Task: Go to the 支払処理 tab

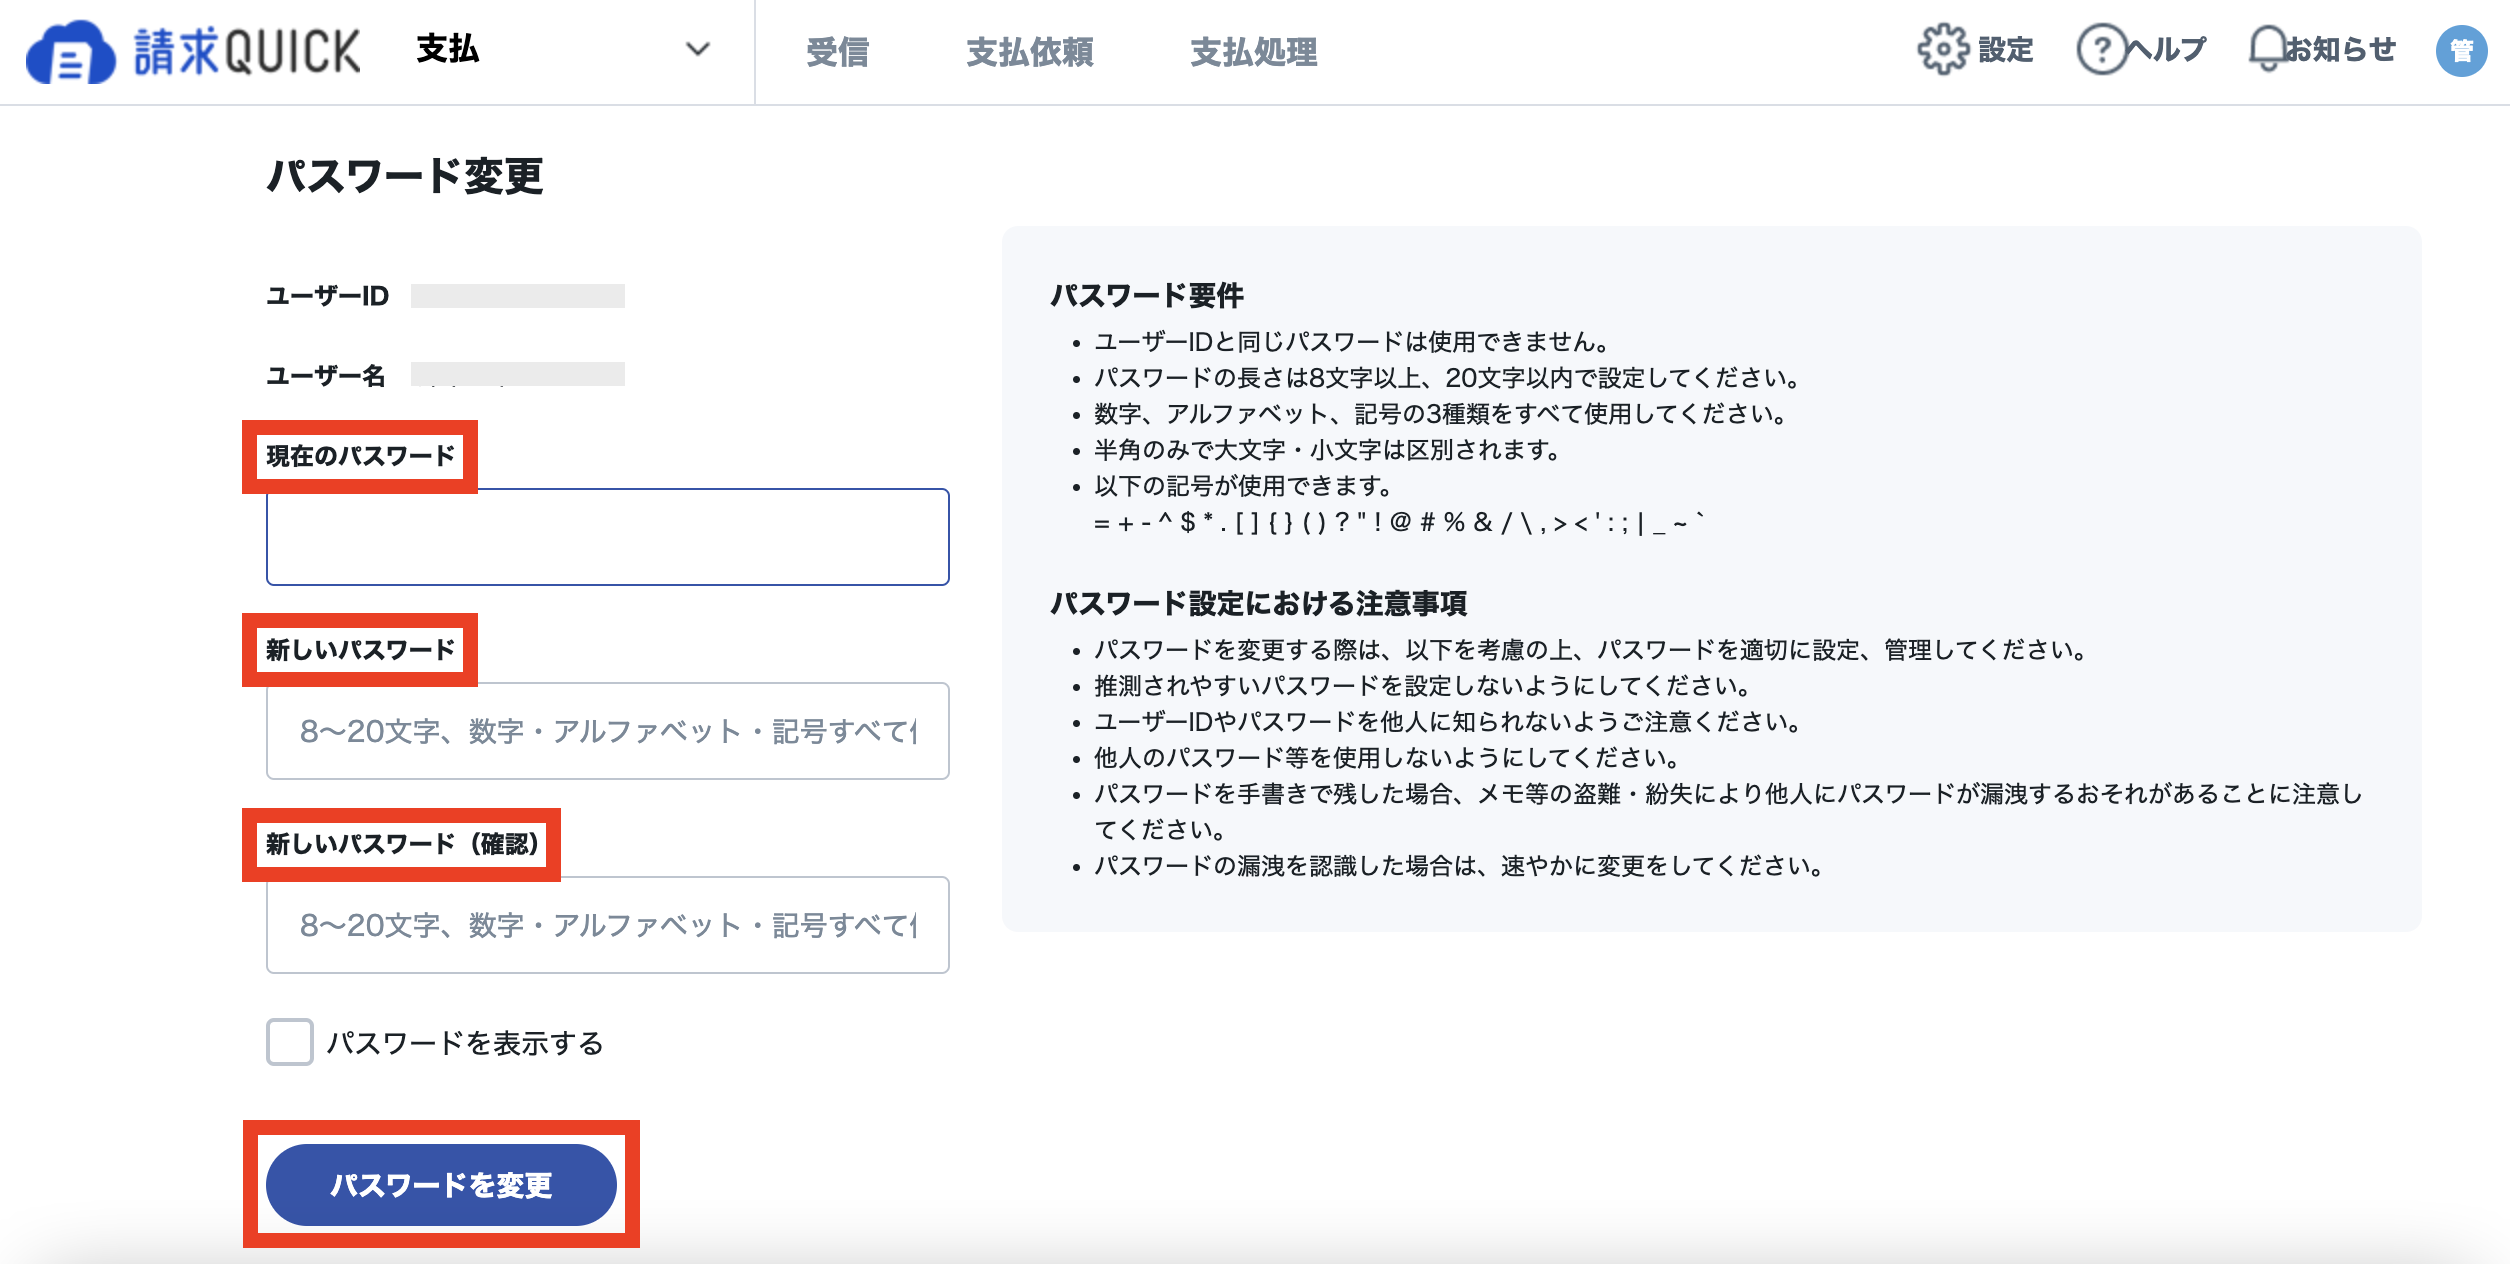Action: click(x=1254, y=52)
